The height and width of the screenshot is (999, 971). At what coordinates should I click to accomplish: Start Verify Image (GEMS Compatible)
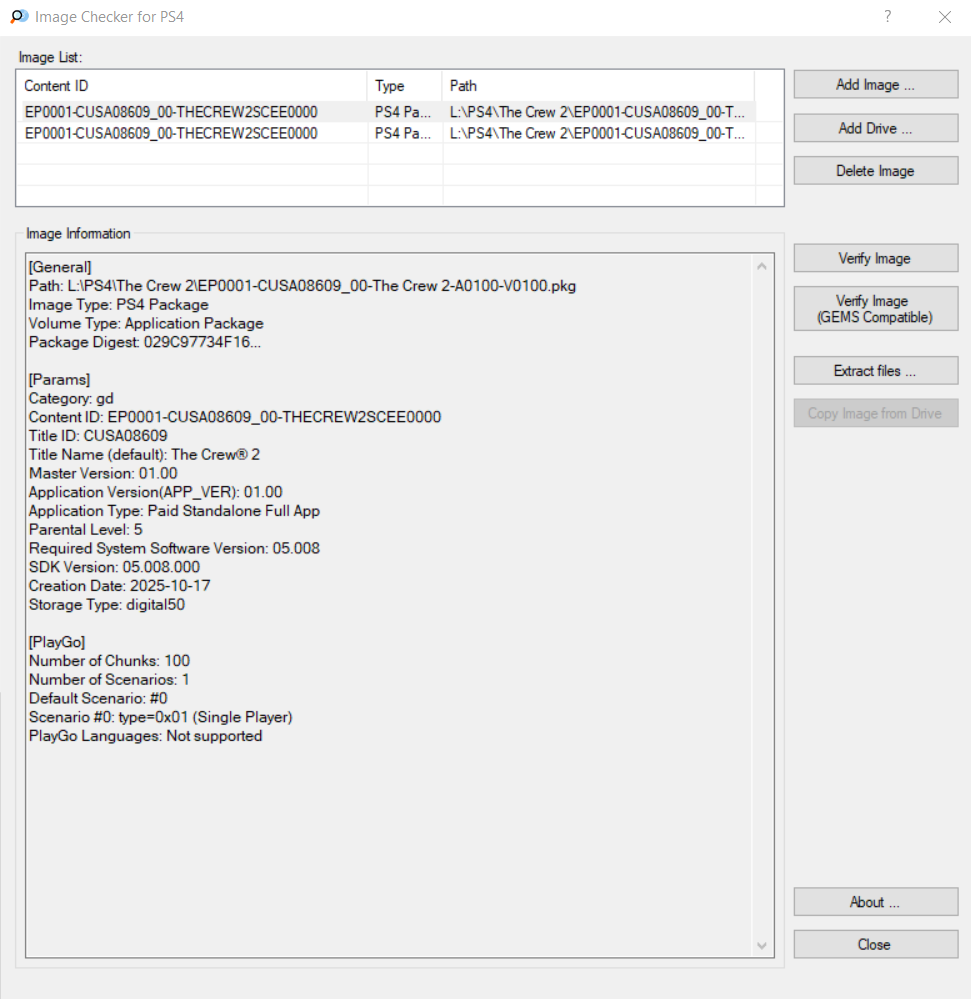pos(875,309)
